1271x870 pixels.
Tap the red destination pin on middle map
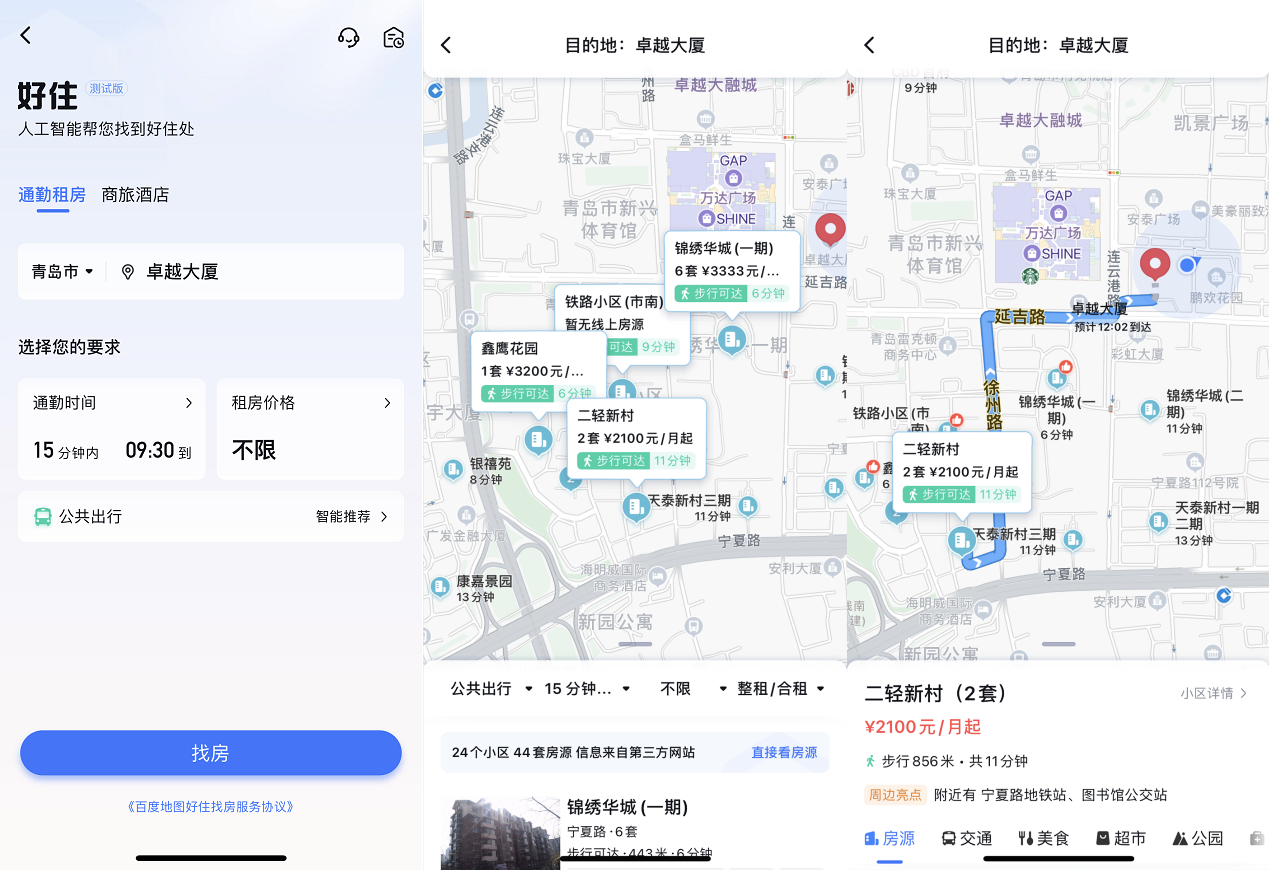tap(829, 229)
